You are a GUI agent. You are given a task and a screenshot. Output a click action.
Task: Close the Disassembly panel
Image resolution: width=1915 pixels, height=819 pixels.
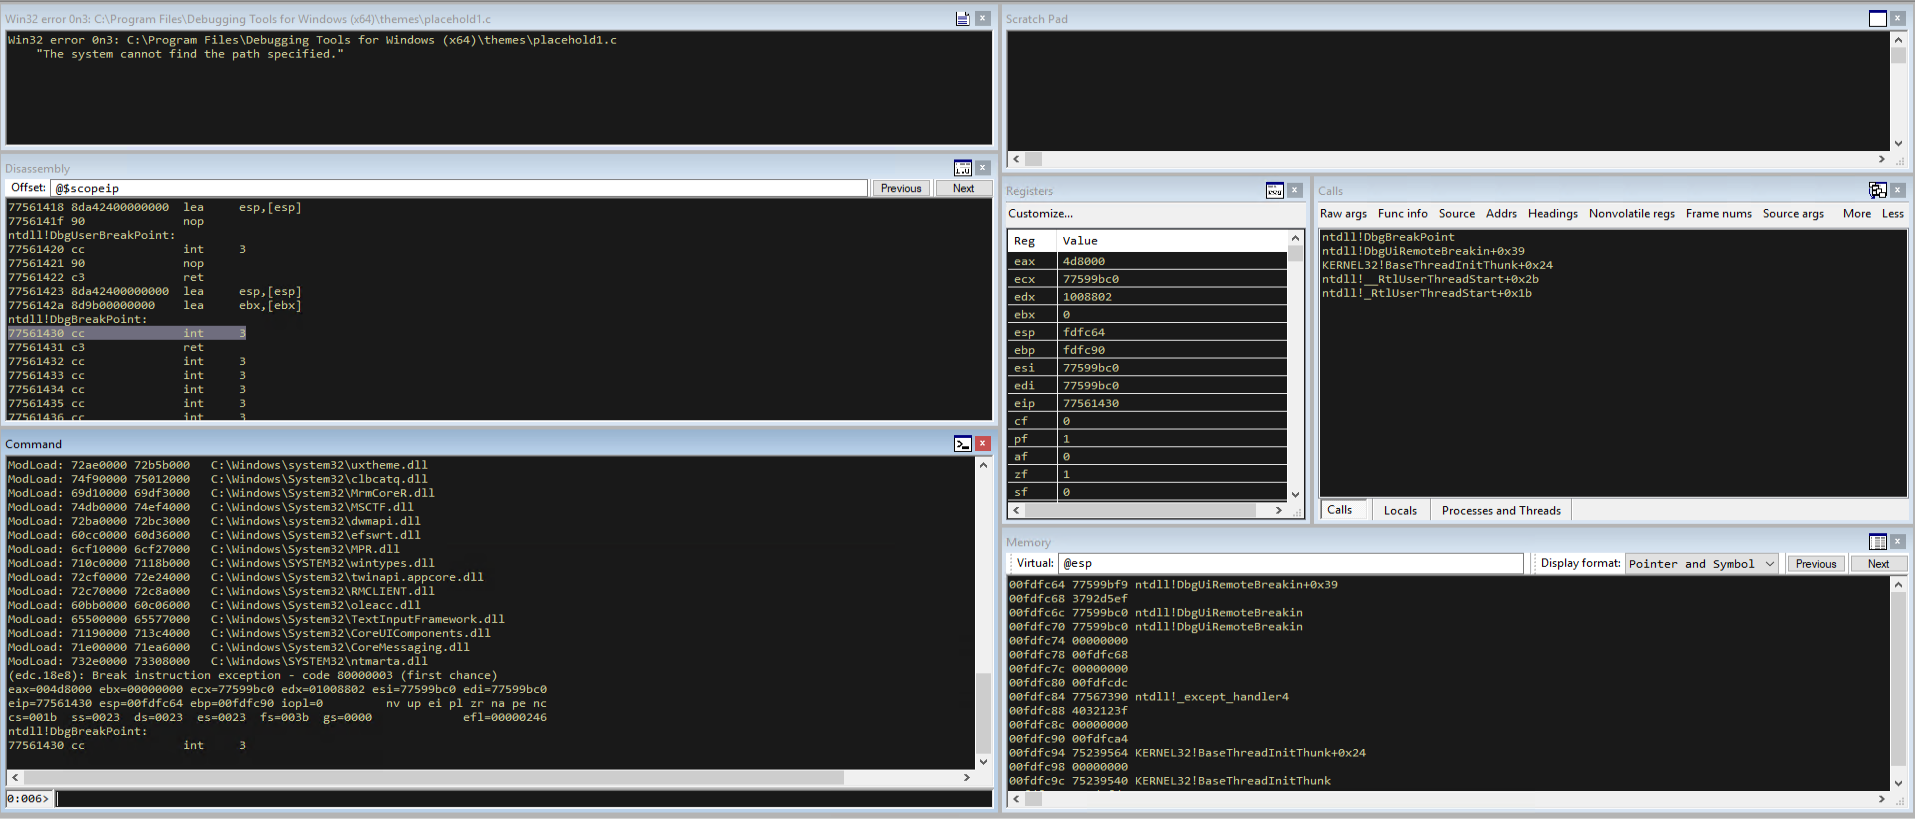[x=983, y=168]
